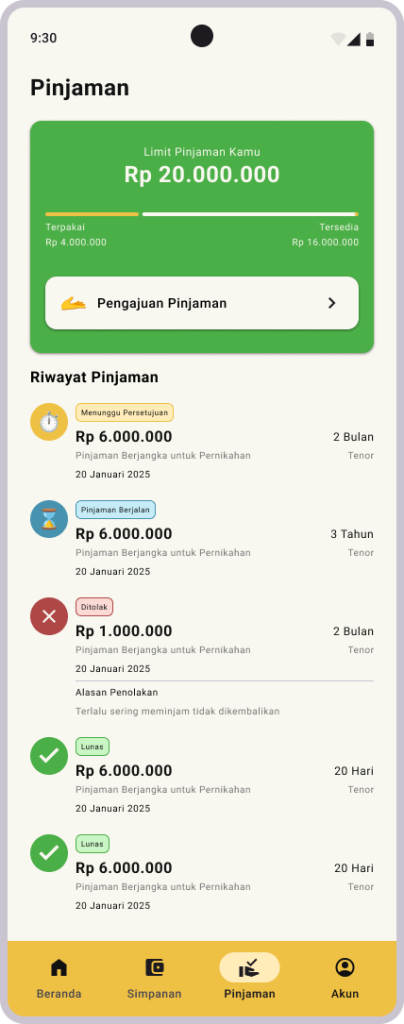The image size is (404, 1024).
Task: Switch to the Pinjaman tab
Action: point(249,976)
